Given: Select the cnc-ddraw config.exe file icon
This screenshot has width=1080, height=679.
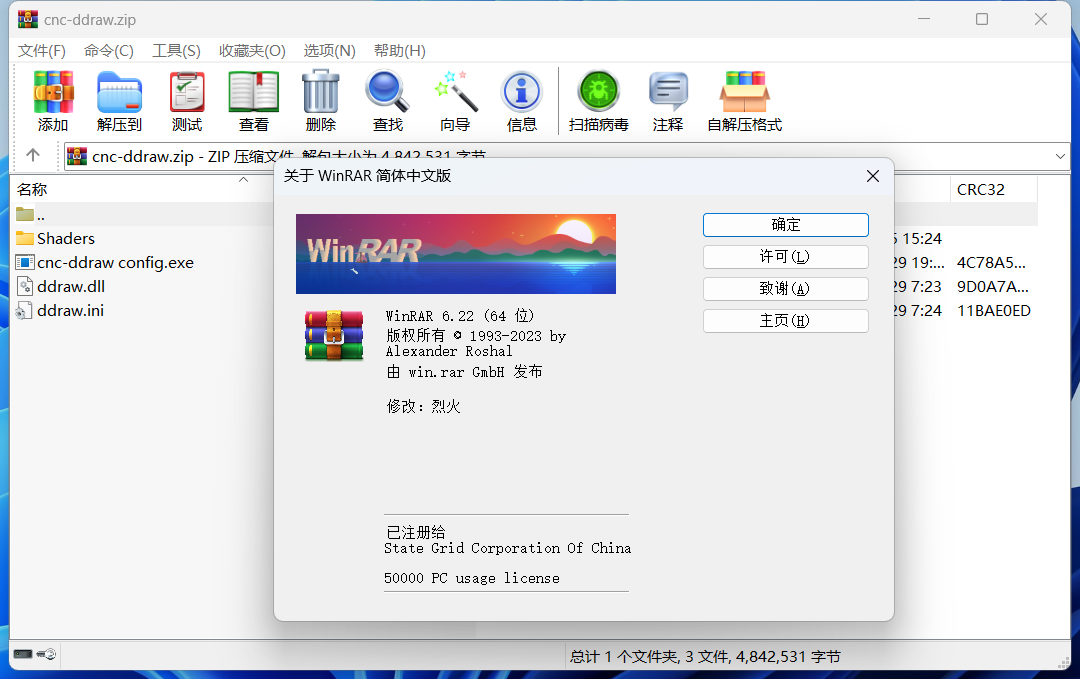Looking at the screenshot, I should tap(25, 262).
